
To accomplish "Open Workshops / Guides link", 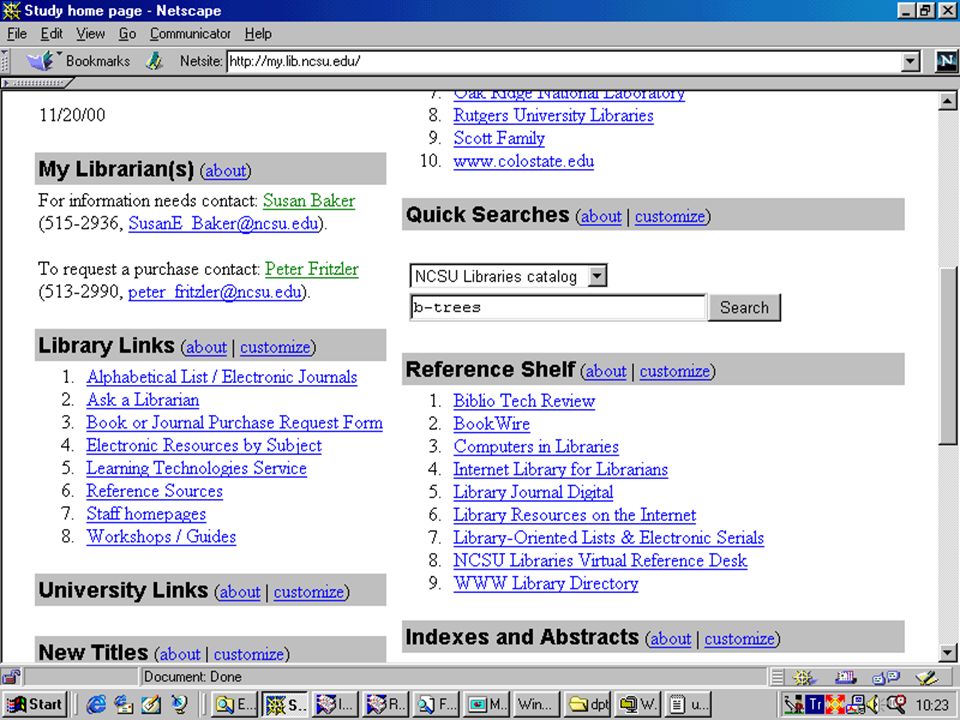I will tap(161, 536).
